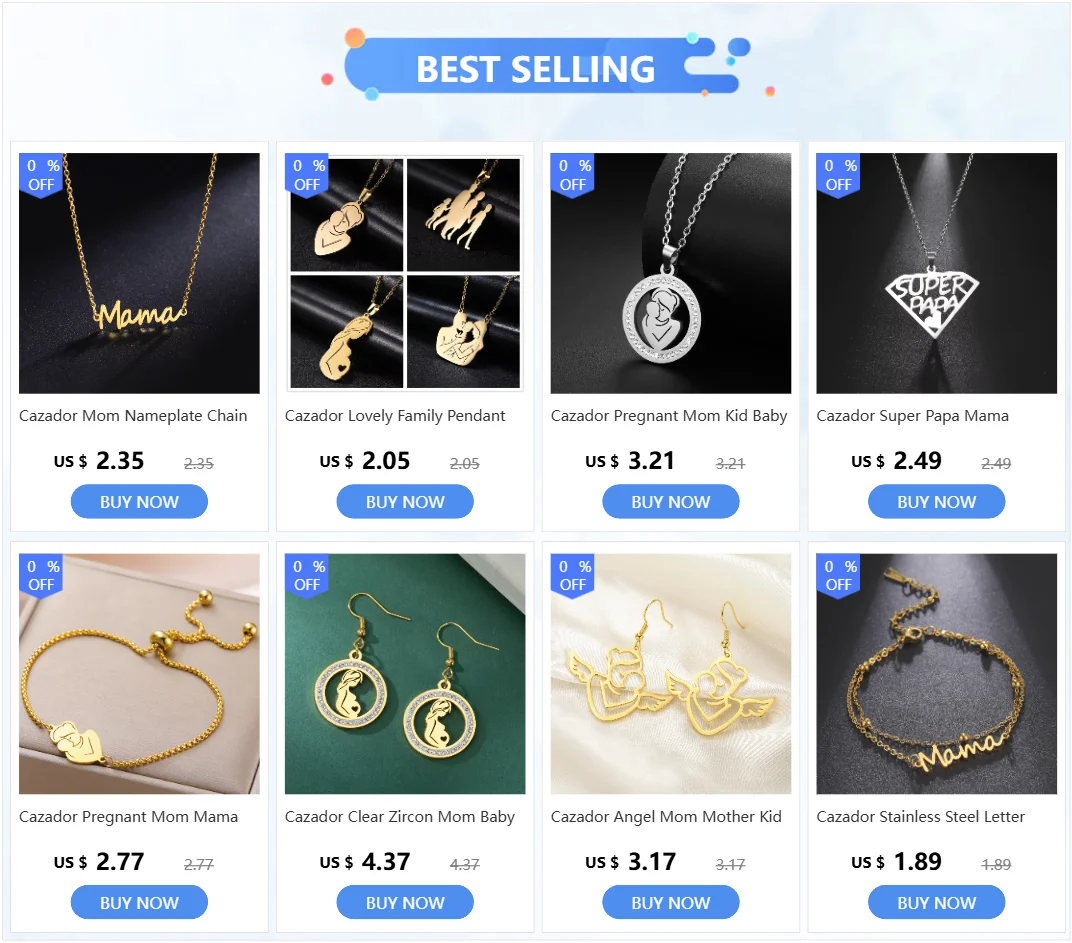
Task: Open the Mama nameplate necklace image
Action: pos(139,273)
